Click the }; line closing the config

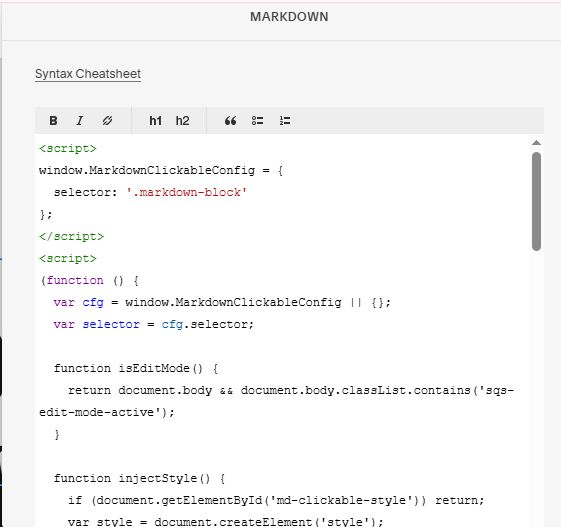click(x=46, y=215)
